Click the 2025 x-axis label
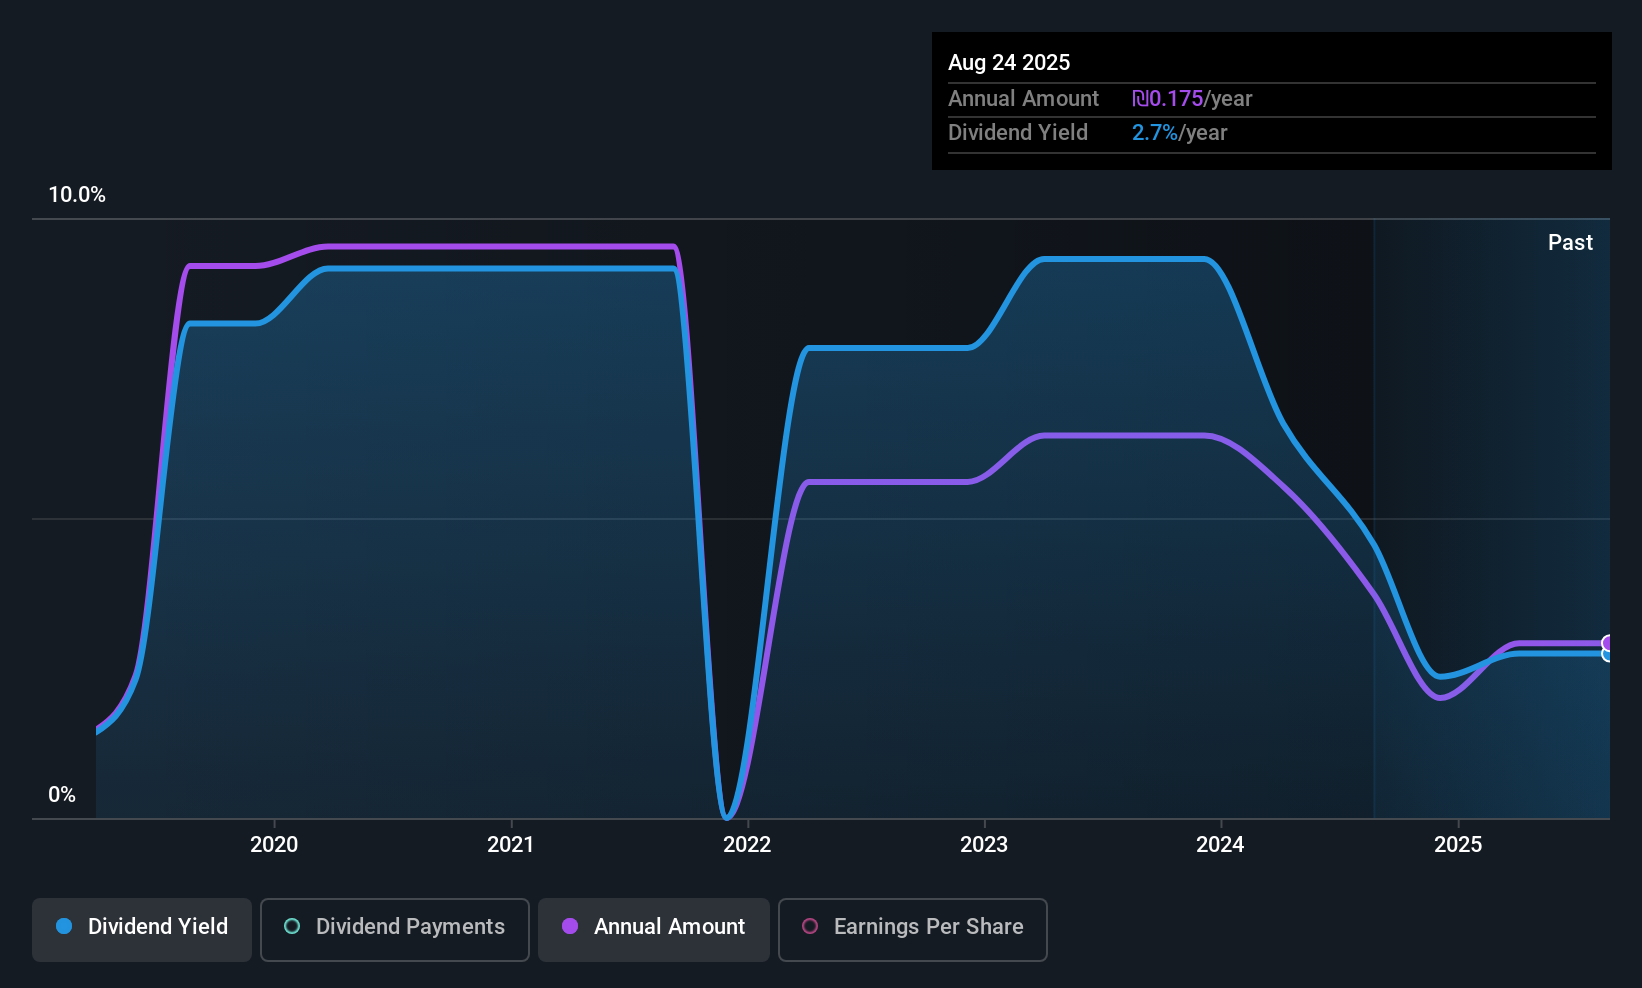Screen dimensions: 1642x988 tap(1458, 844)
